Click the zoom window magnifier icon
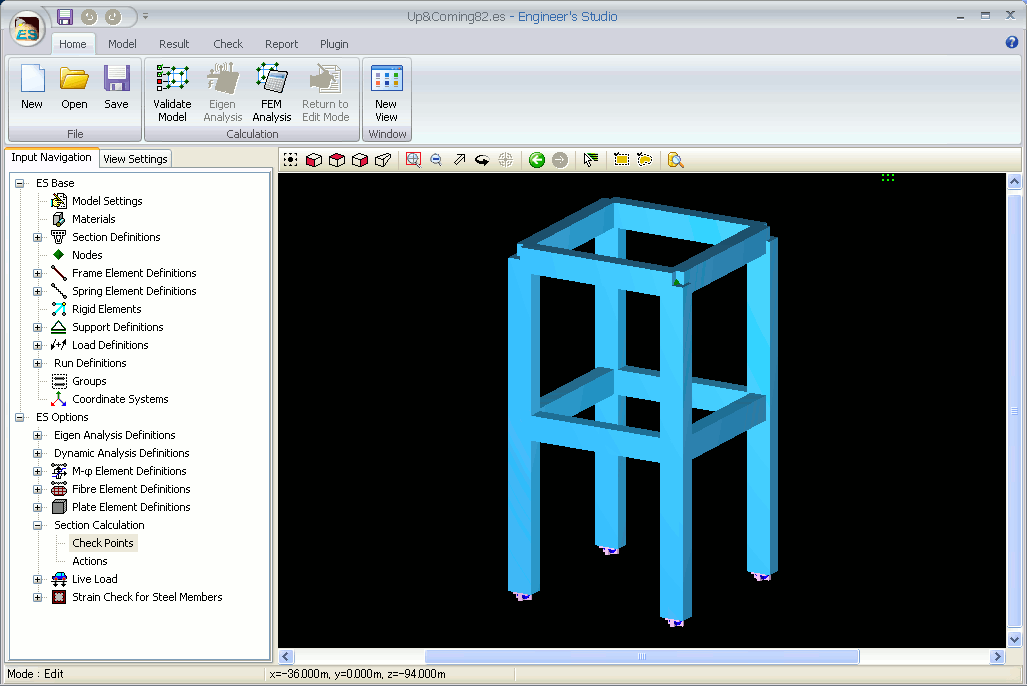The width and height of the screenshot is (1027, 686). [x=413, y=160]
